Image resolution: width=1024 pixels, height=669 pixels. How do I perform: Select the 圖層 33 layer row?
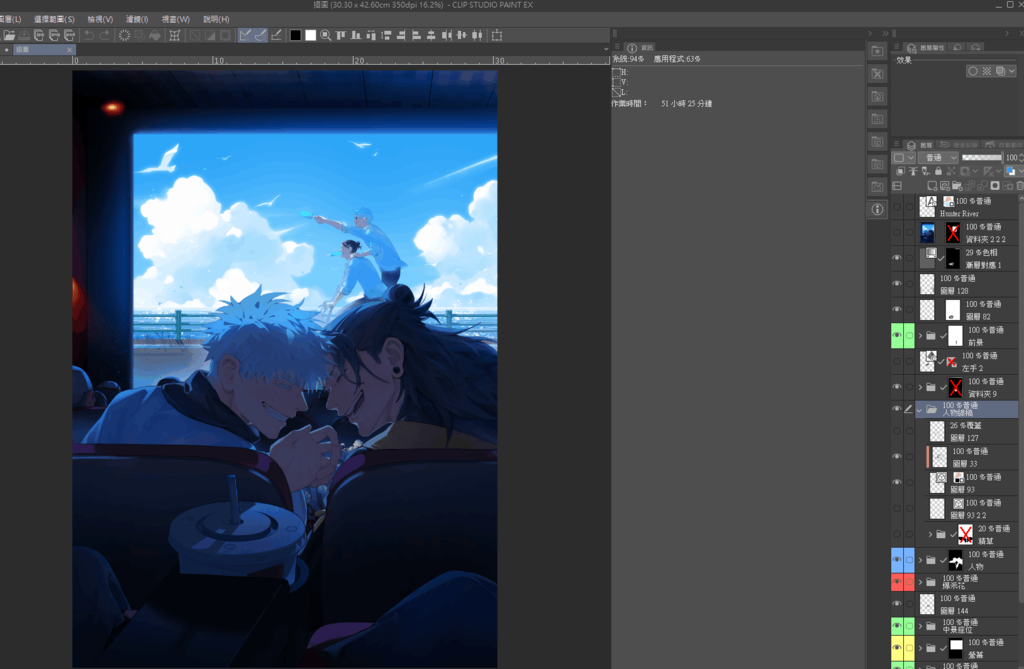point(971,457)
